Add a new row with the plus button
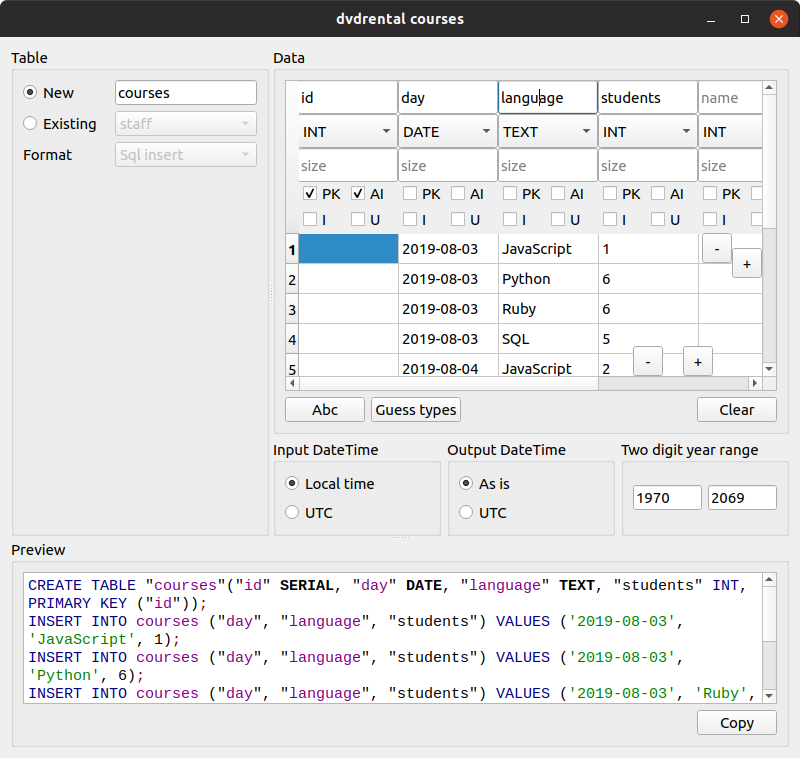The width and height of the screenshot is (800, 758). [746, 263]
